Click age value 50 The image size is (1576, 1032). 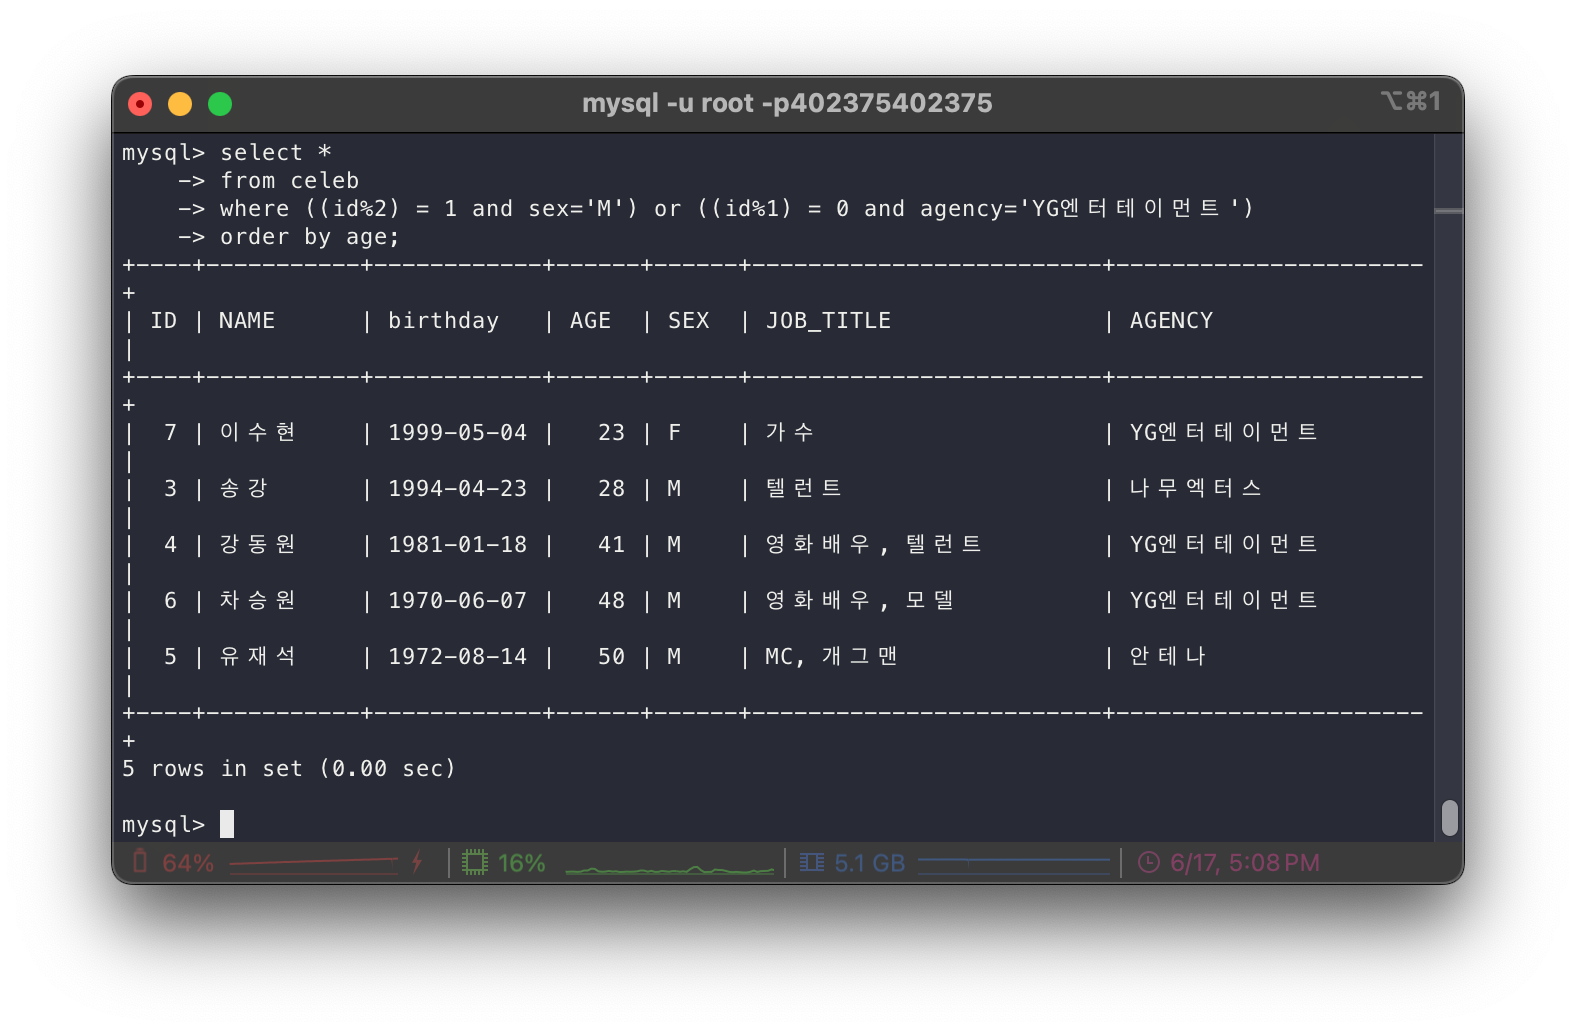(611, 656)
